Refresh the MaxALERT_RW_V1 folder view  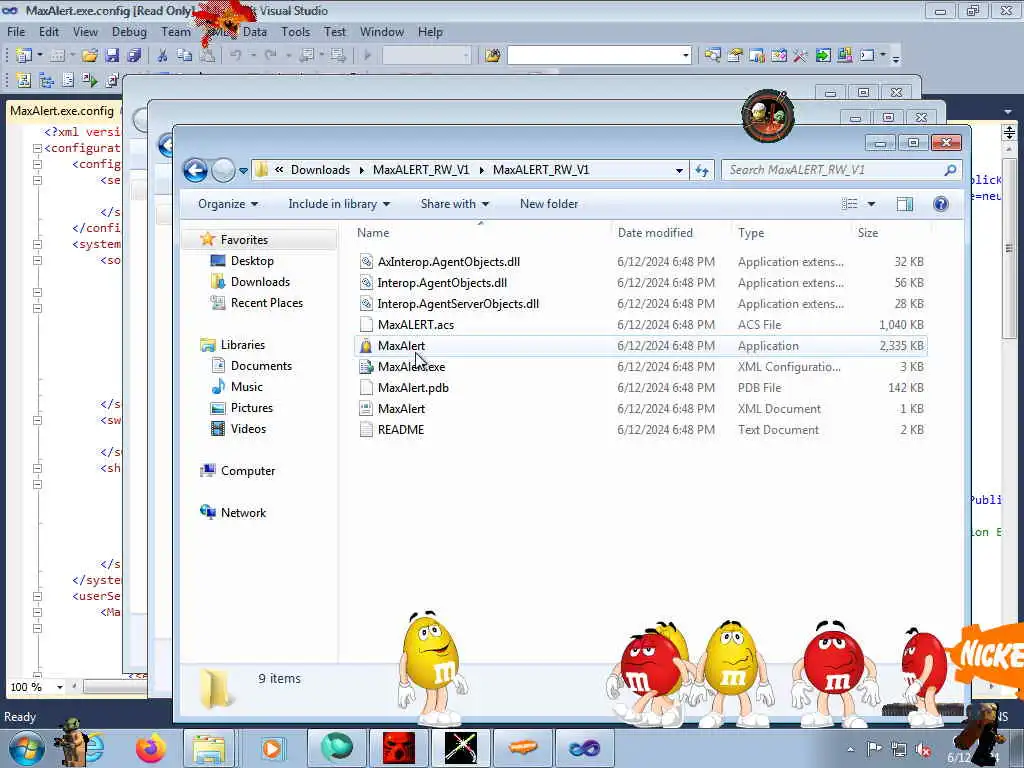point(702,170)
